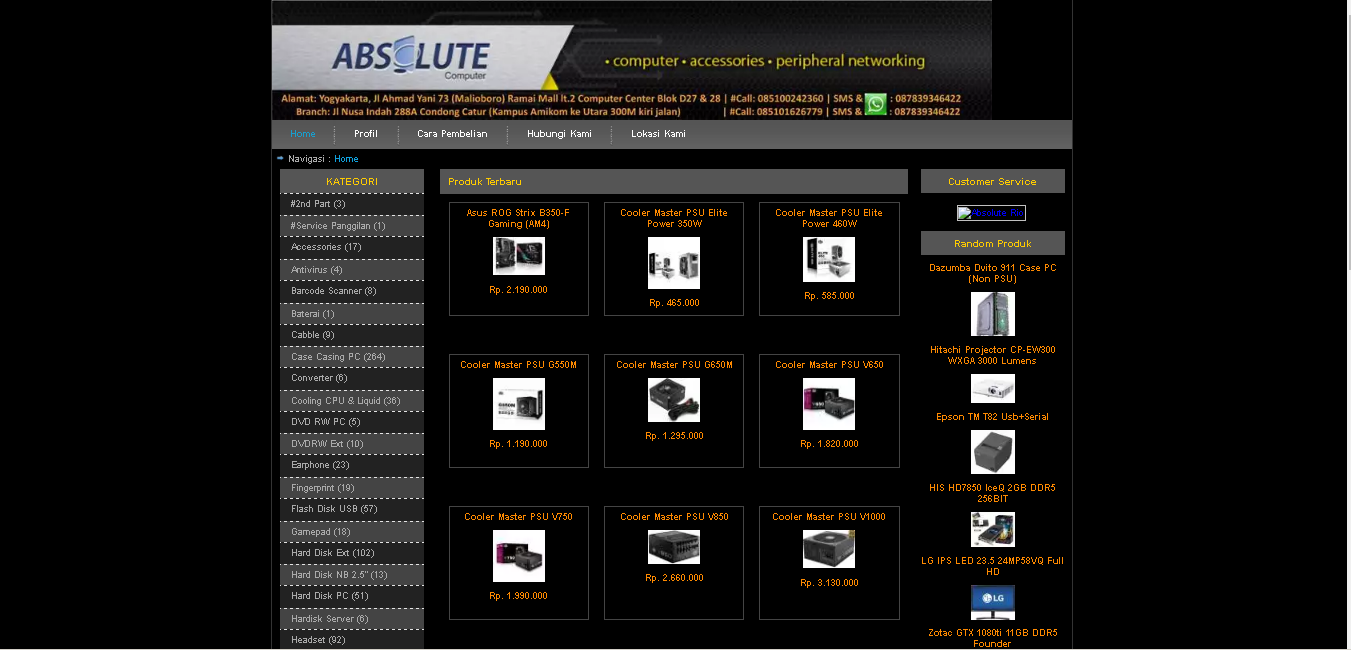Click PSU Elite Power 350W thumbnail
Viewport: 1351px width, 650px height.
674,263
